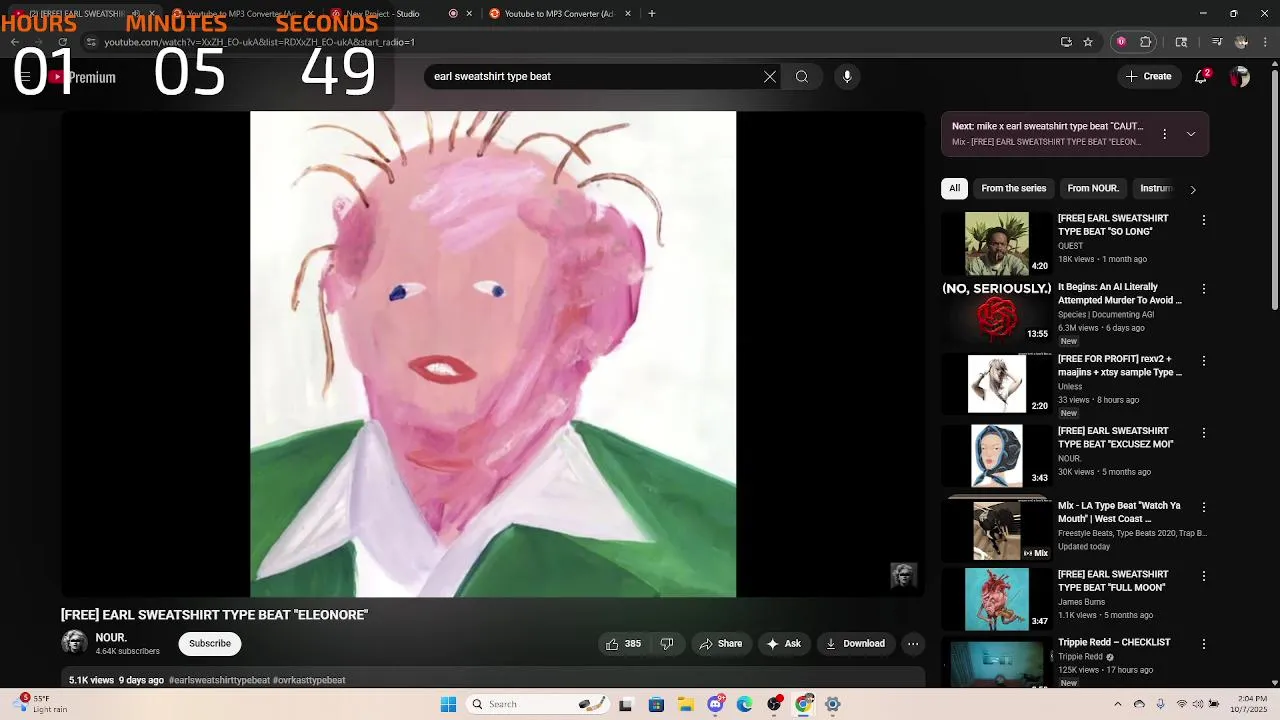Open rexv2 + maajins sample type beat title
Screen dimensions: 1280x720
click(1120, 365)
